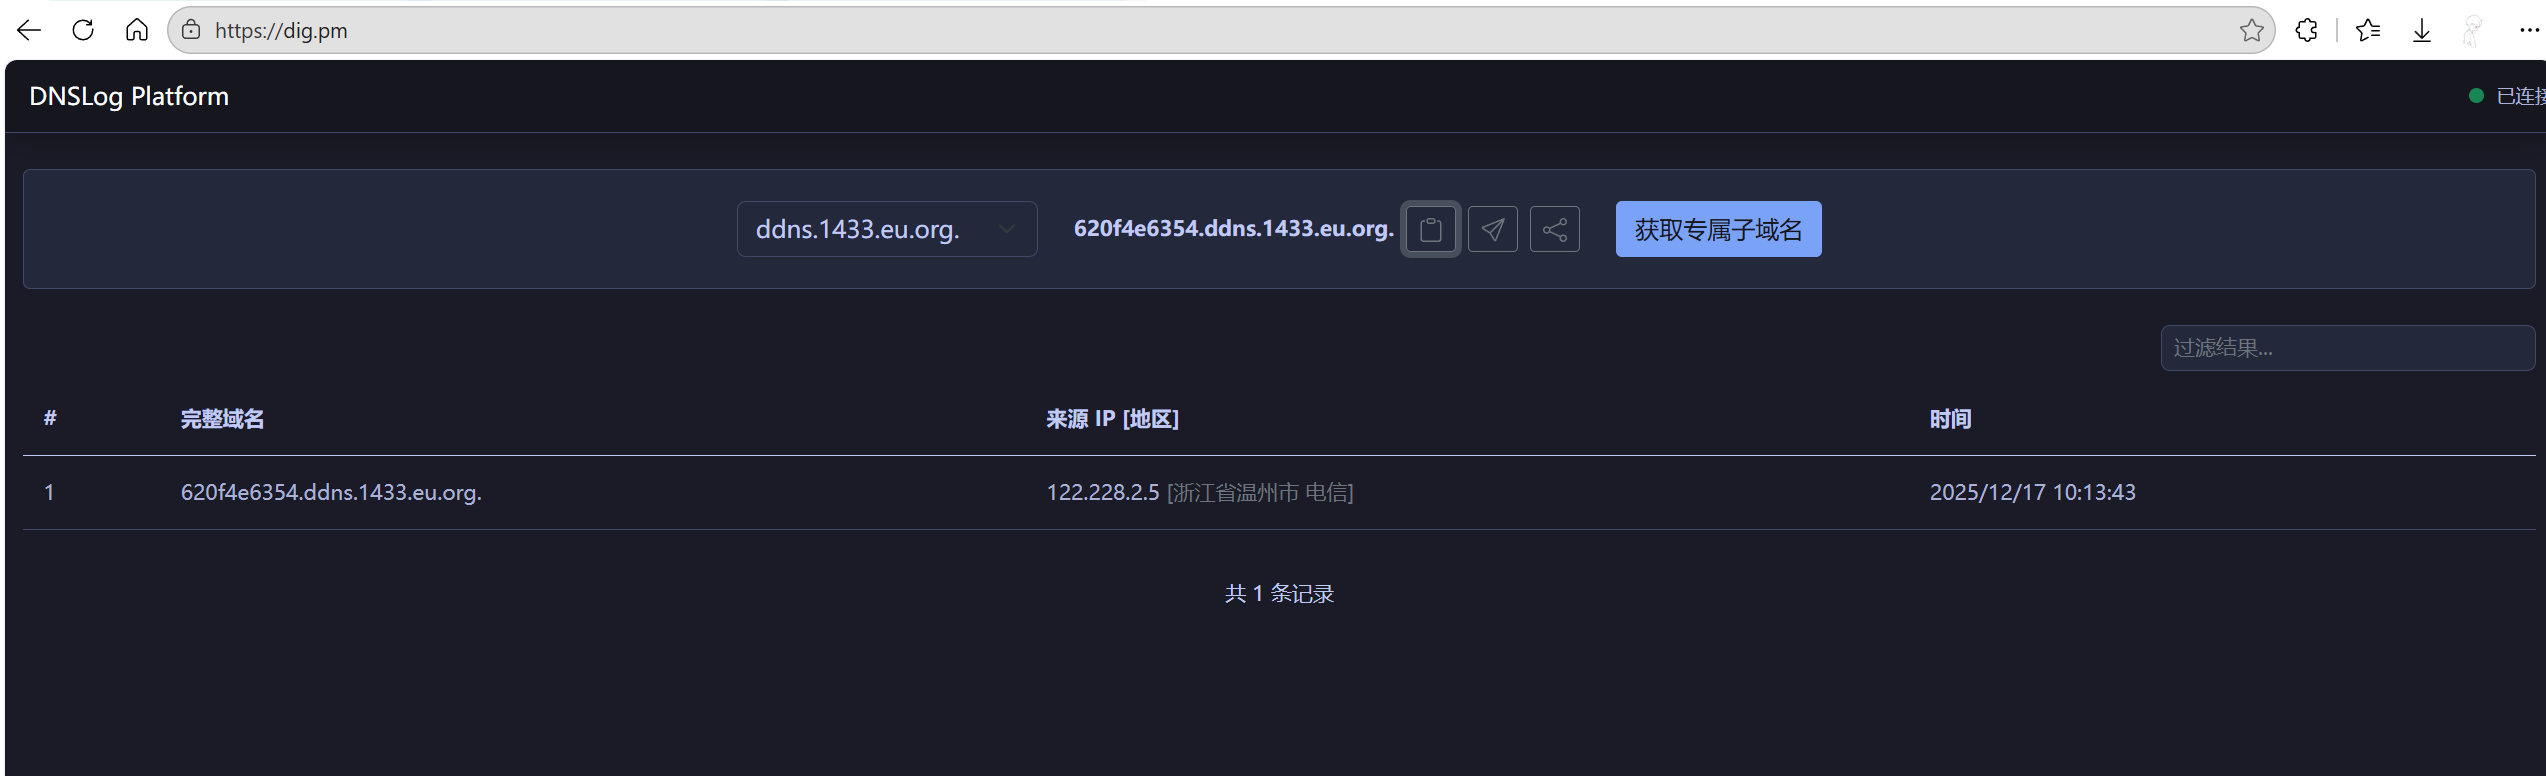The width and height of the screenshot is (2546, 776).
Task: Click the 时间 column header
Action: pos(1950,418)
